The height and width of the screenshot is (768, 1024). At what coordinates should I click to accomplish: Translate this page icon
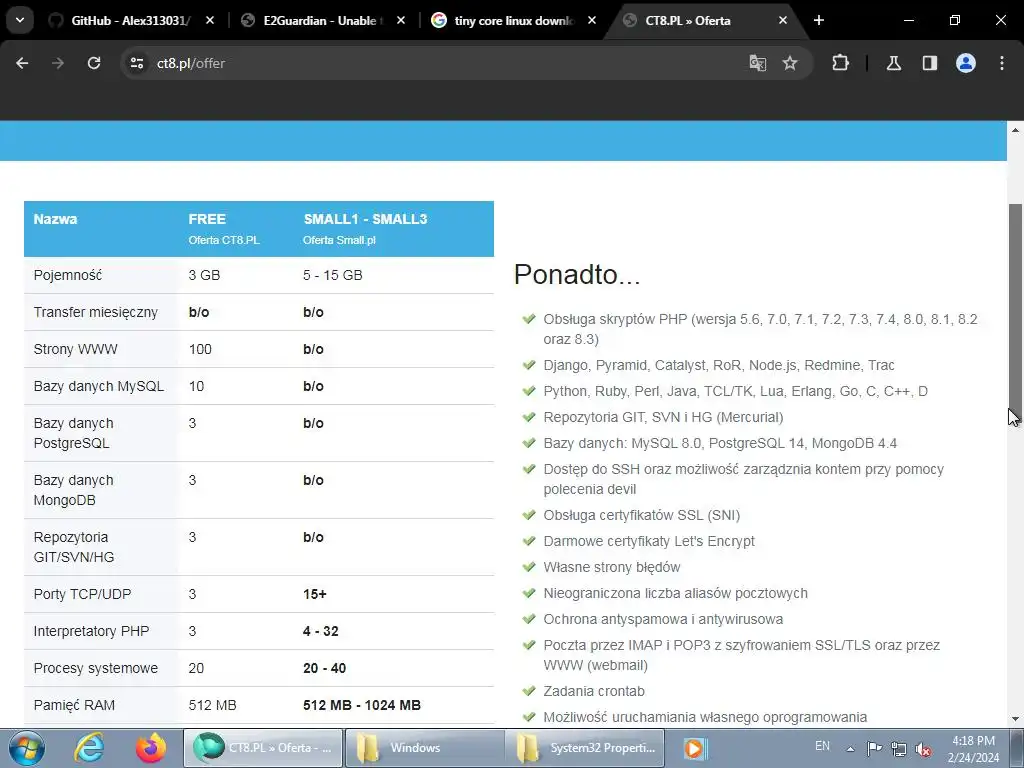tap(758, 63)
